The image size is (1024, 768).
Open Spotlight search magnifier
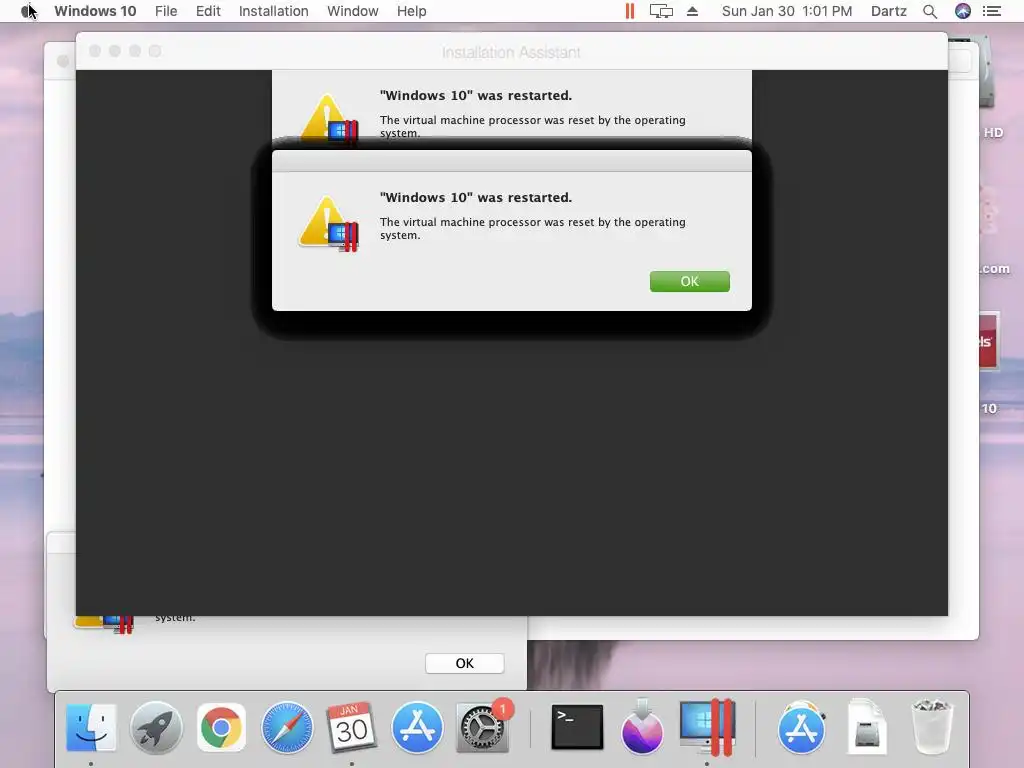(930, 11)
